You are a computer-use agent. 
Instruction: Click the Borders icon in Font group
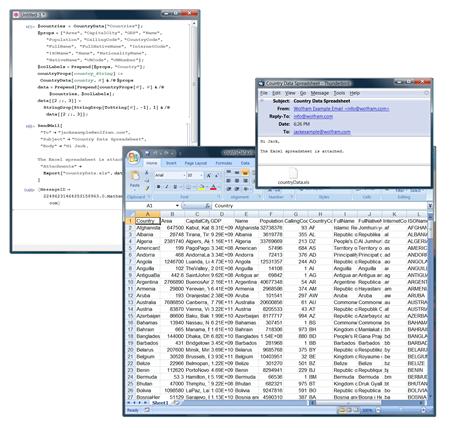pos(188,187)
